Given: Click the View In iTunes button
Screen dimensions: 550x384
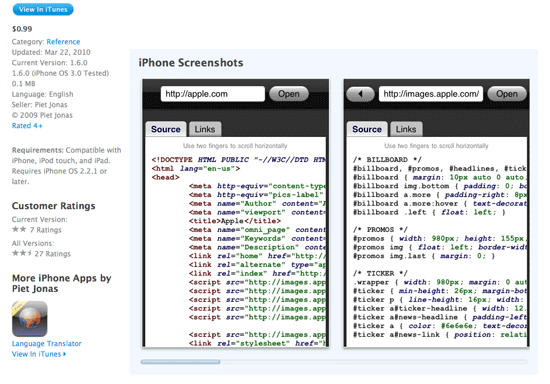Looking at the screenshot, I should click(43, 9).
